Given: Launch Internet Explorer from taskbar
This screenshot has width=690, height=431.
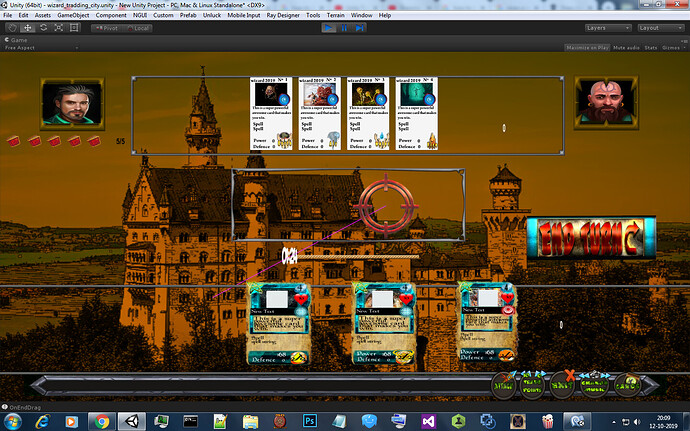Looking at the screenshot, I should 43,422.
